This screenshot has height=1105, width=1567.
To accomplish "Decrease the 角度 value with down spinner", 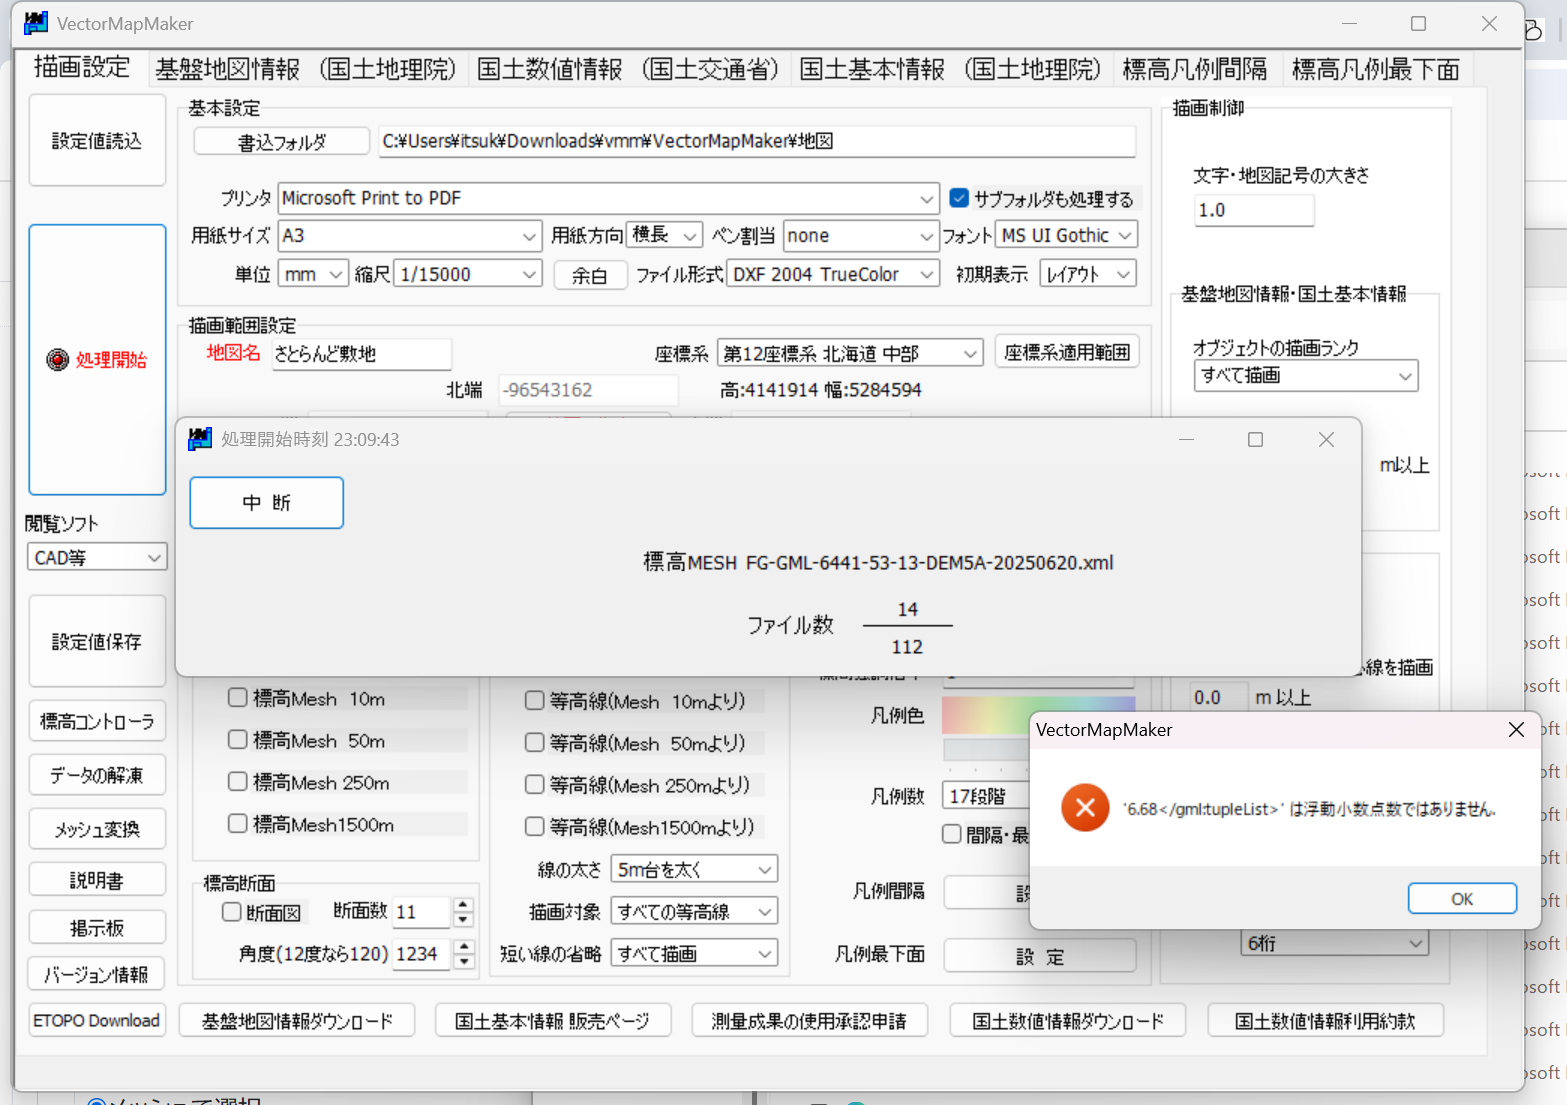I will (x=463, y=961).
